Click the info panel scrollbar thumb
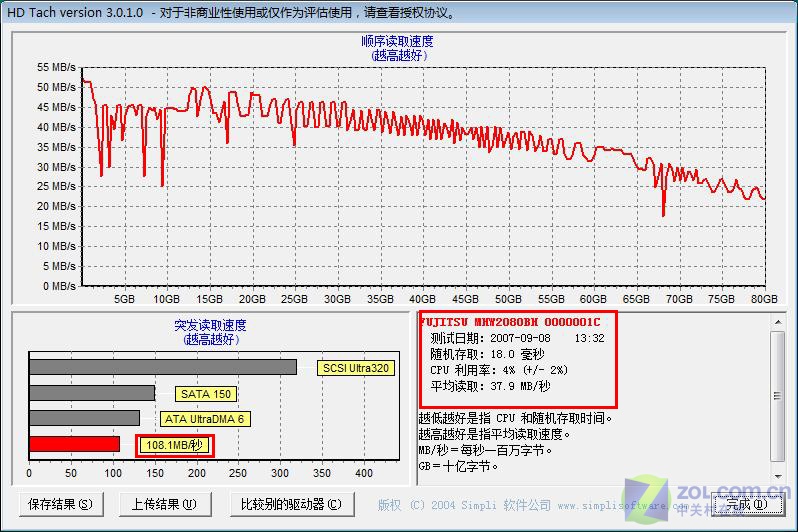Viewport: 798px width, 532px height. pos(778,396)
